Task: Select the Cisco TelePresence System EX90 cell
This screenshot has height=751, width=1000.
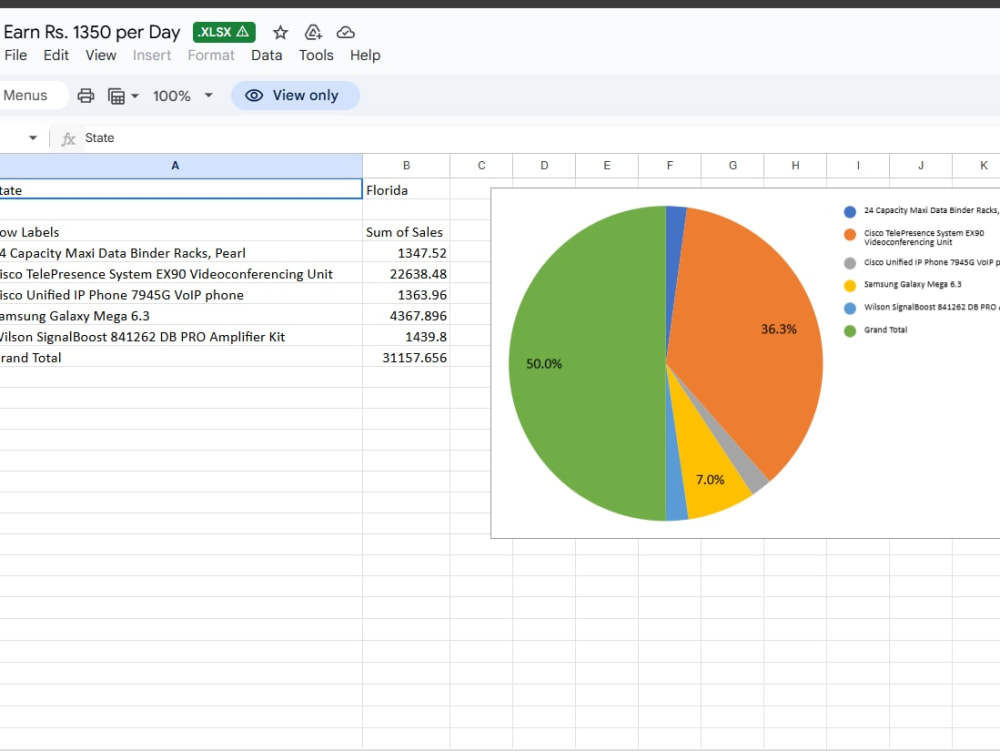Action: [x=181, y=274]
